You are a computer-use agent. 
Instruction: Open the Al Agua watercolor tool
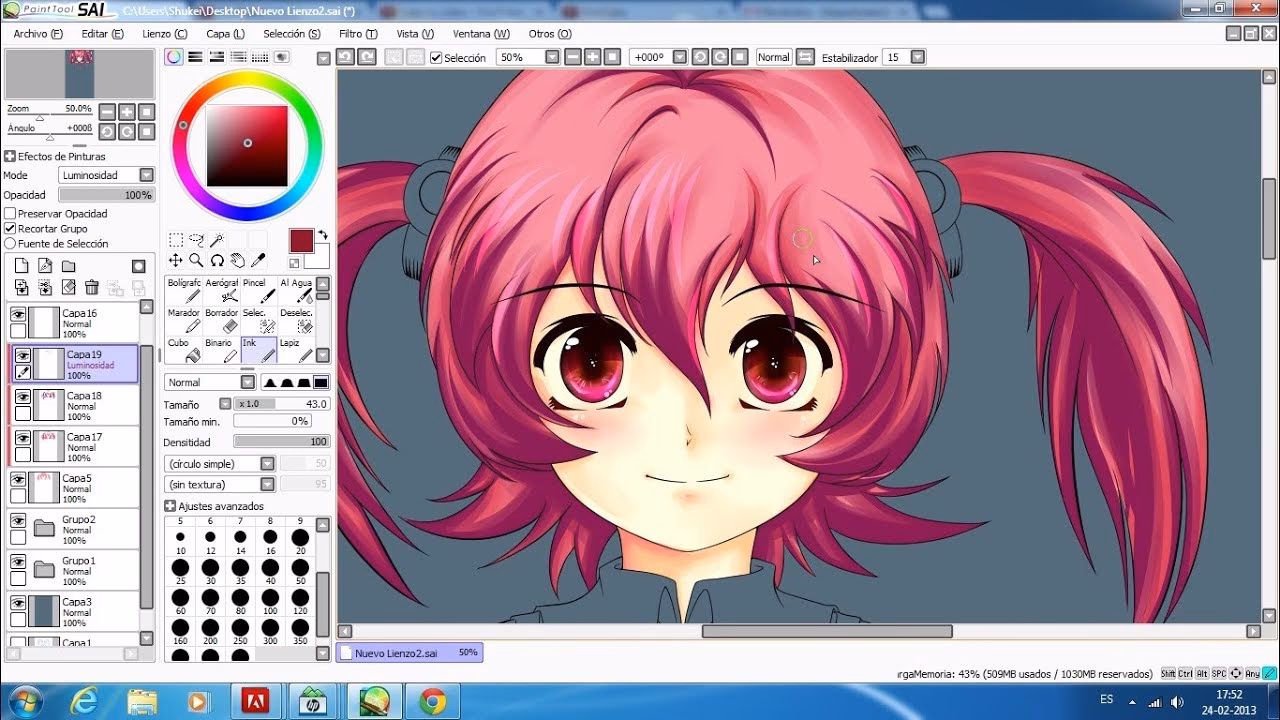coord(297,288)
